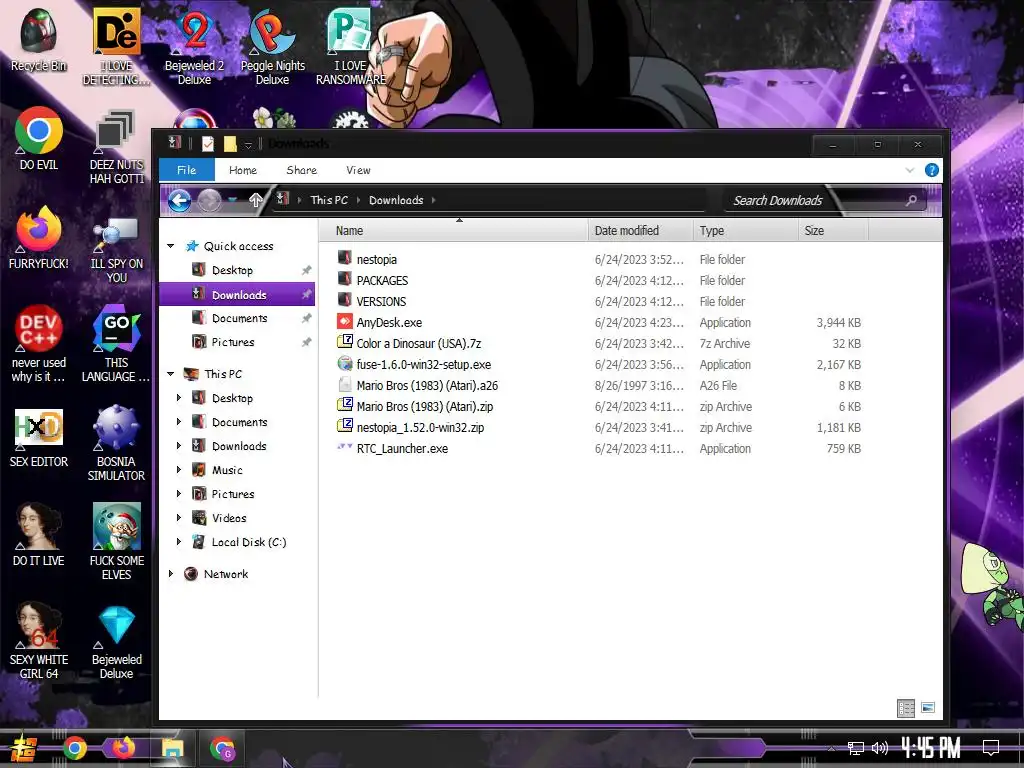Click the search magnifier icon
The width and height of the screenshot is (1024, 768).
(x=911, y=200)
